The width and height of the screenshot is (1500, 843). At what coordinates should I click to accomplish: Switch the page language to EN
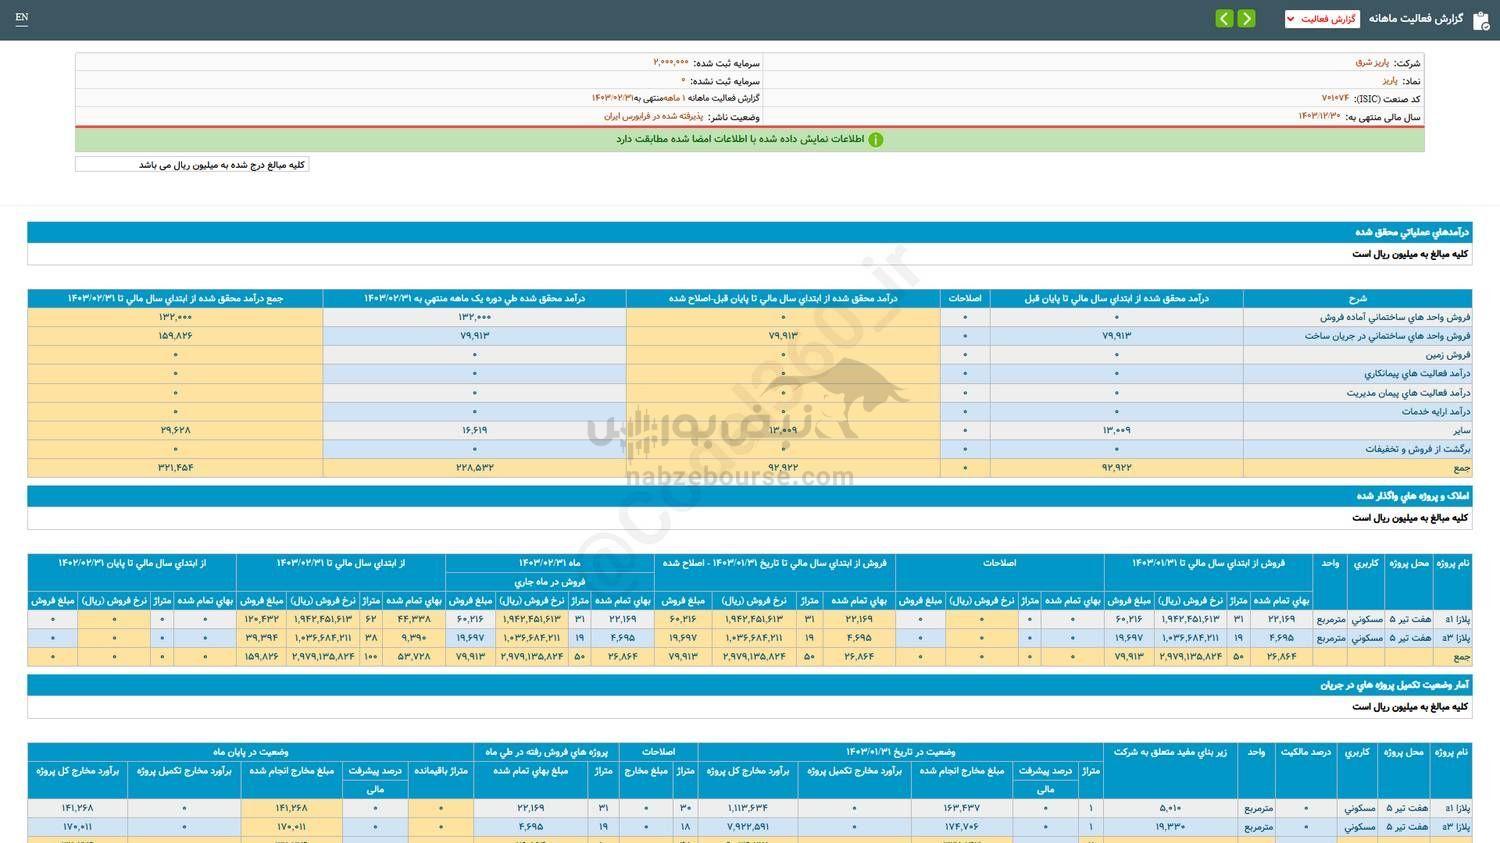pyautogui.click(x=22, y=18)
